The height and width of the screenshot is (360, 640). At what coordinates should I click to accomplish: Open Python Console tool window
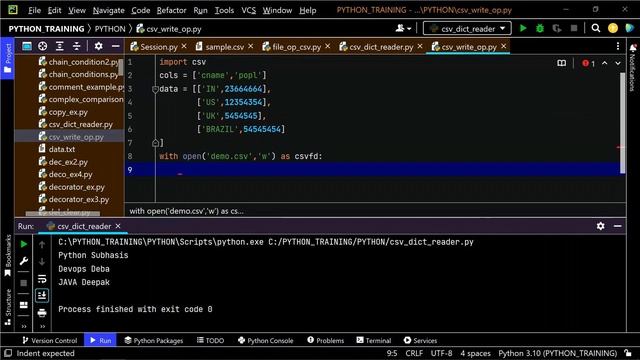pos(265,340)
